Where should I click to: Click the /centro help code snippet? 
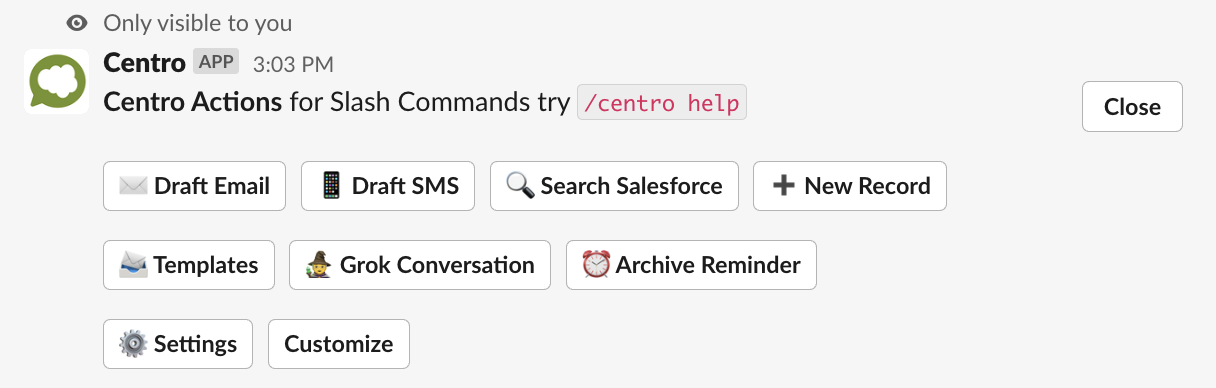click(662, 102)
